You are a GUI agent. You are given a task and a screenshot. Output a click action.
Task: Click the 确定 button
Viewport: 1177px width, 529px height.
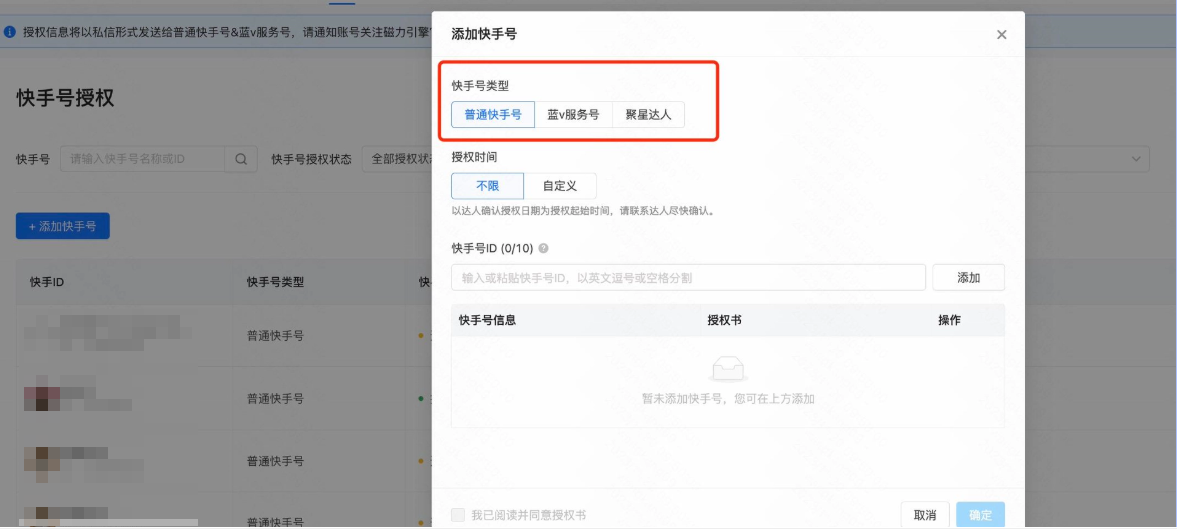(980, 515)
